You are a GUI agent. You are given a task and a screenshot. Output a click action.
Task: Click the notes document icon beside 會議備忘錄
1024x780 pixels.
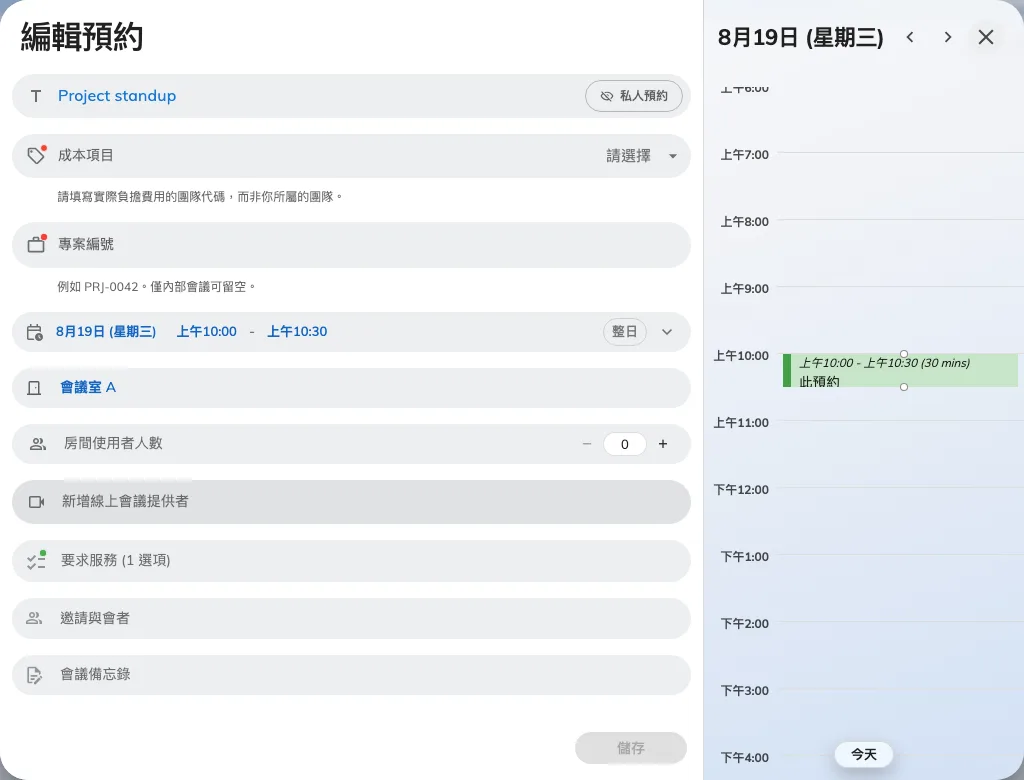[x=34, y=675]
